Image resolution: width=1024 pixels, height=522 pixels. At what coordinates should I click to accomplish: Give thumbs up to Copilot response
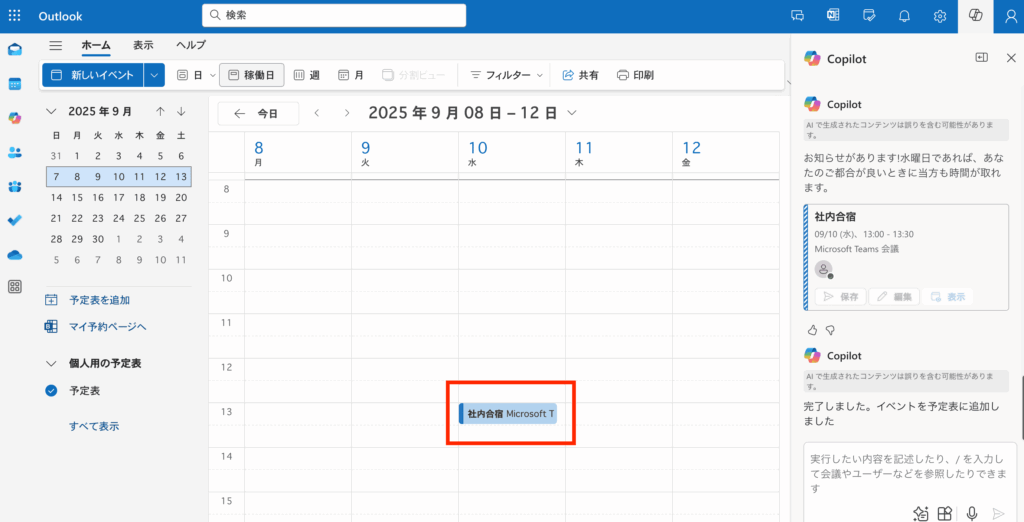pos(812,329)
